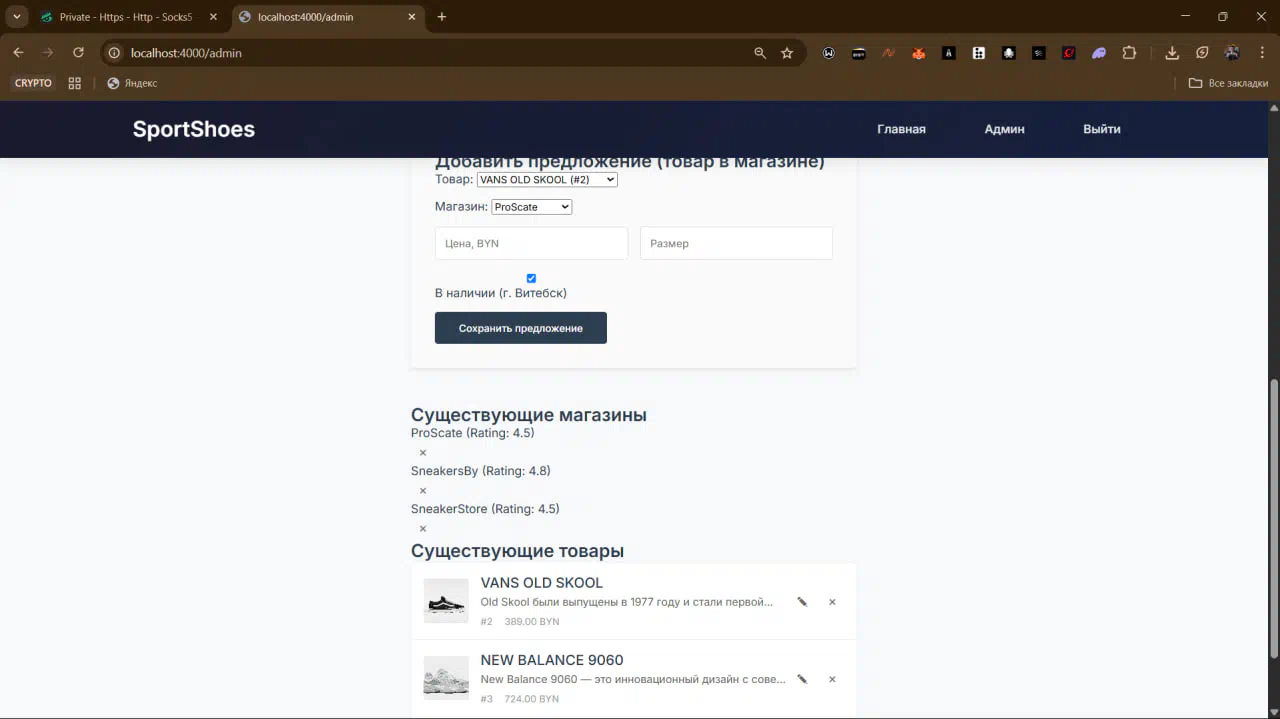Click the page vertical scrollbar thumb

1273,518
